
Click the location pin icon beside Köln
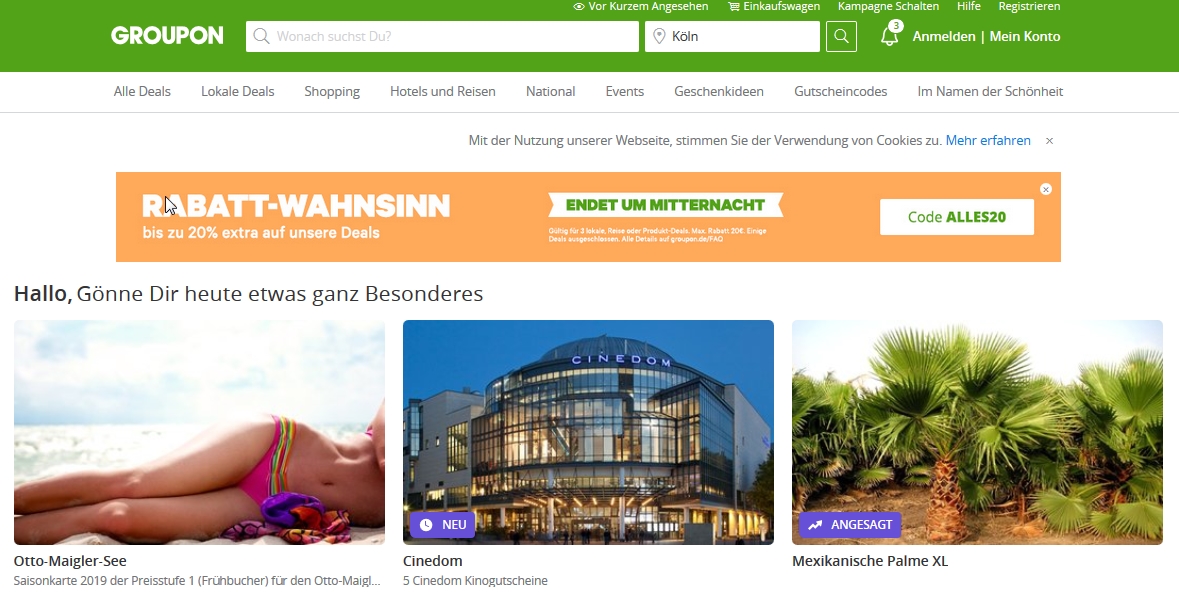pos(659,36)
